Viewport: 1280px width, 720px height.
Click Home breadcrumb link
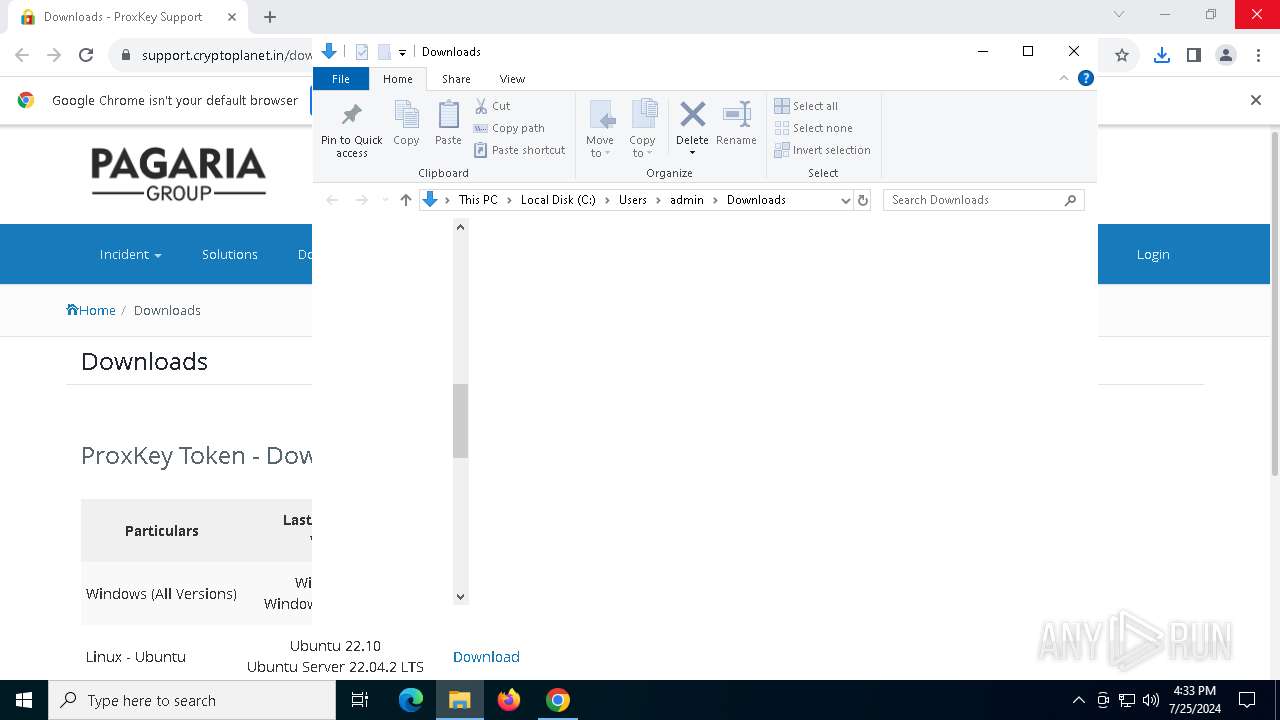tap(91, 310)
